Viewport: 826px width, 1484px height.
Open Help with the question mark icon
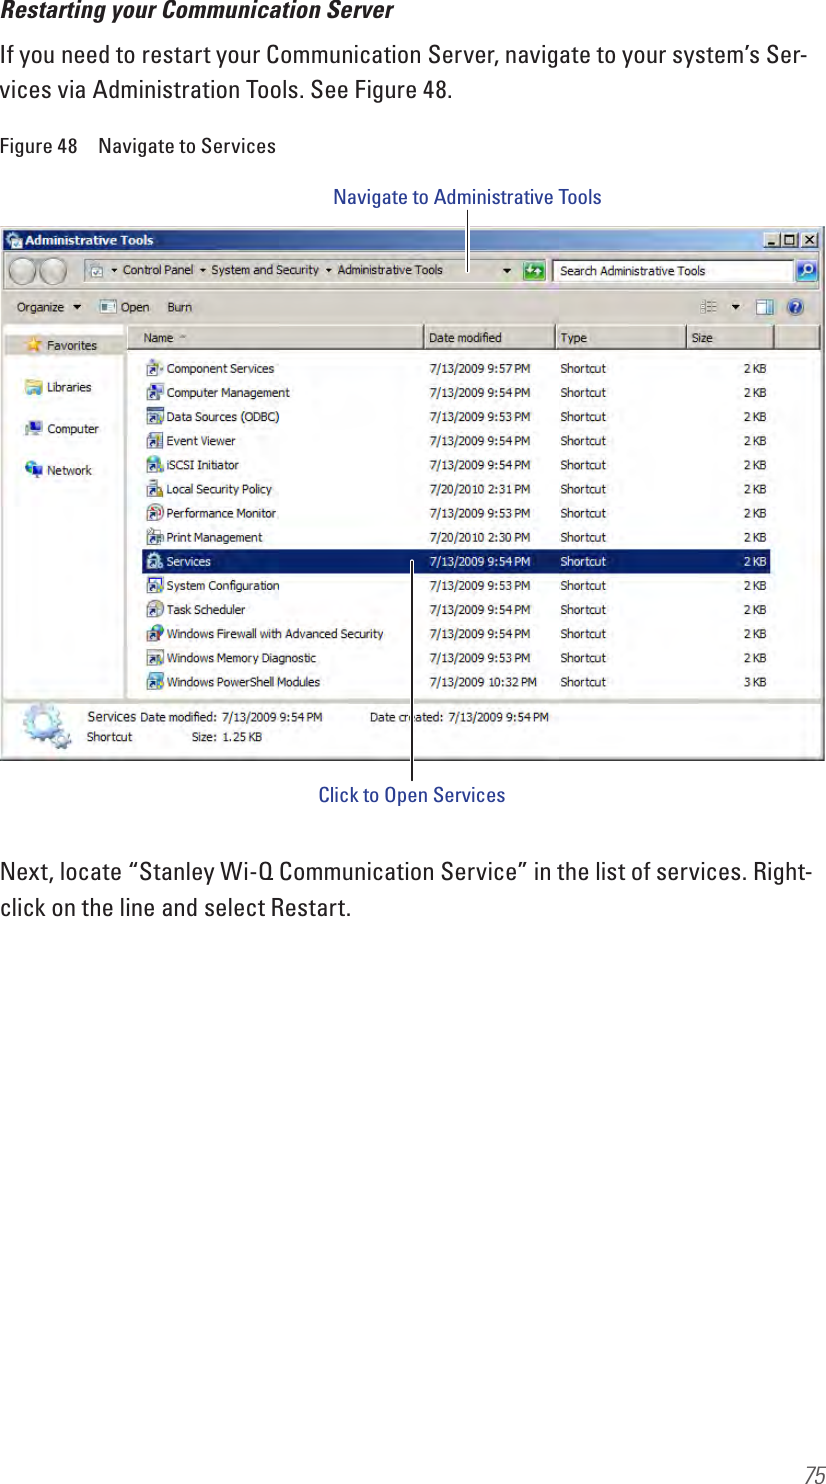(794, 307)
